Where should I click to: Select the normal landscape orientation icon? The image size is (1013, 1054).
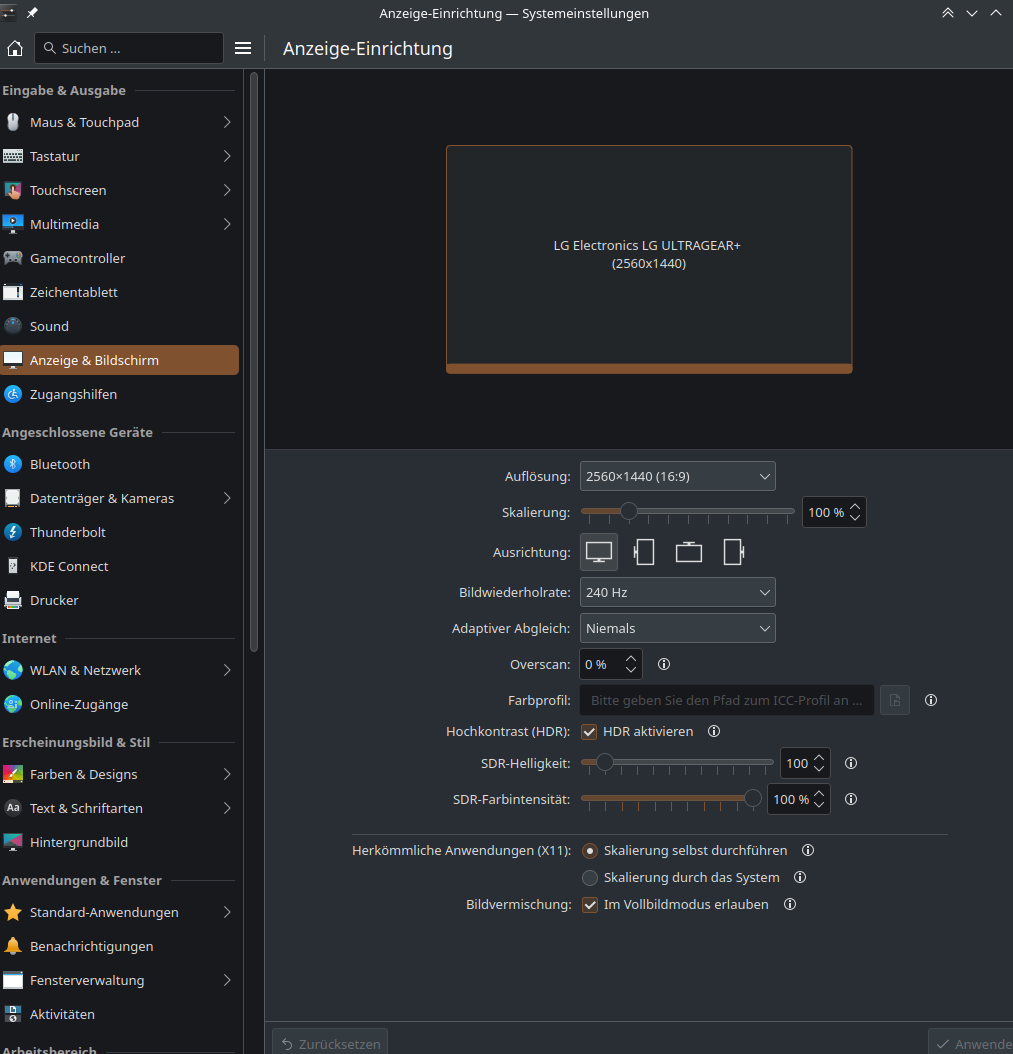pos(598,552)
